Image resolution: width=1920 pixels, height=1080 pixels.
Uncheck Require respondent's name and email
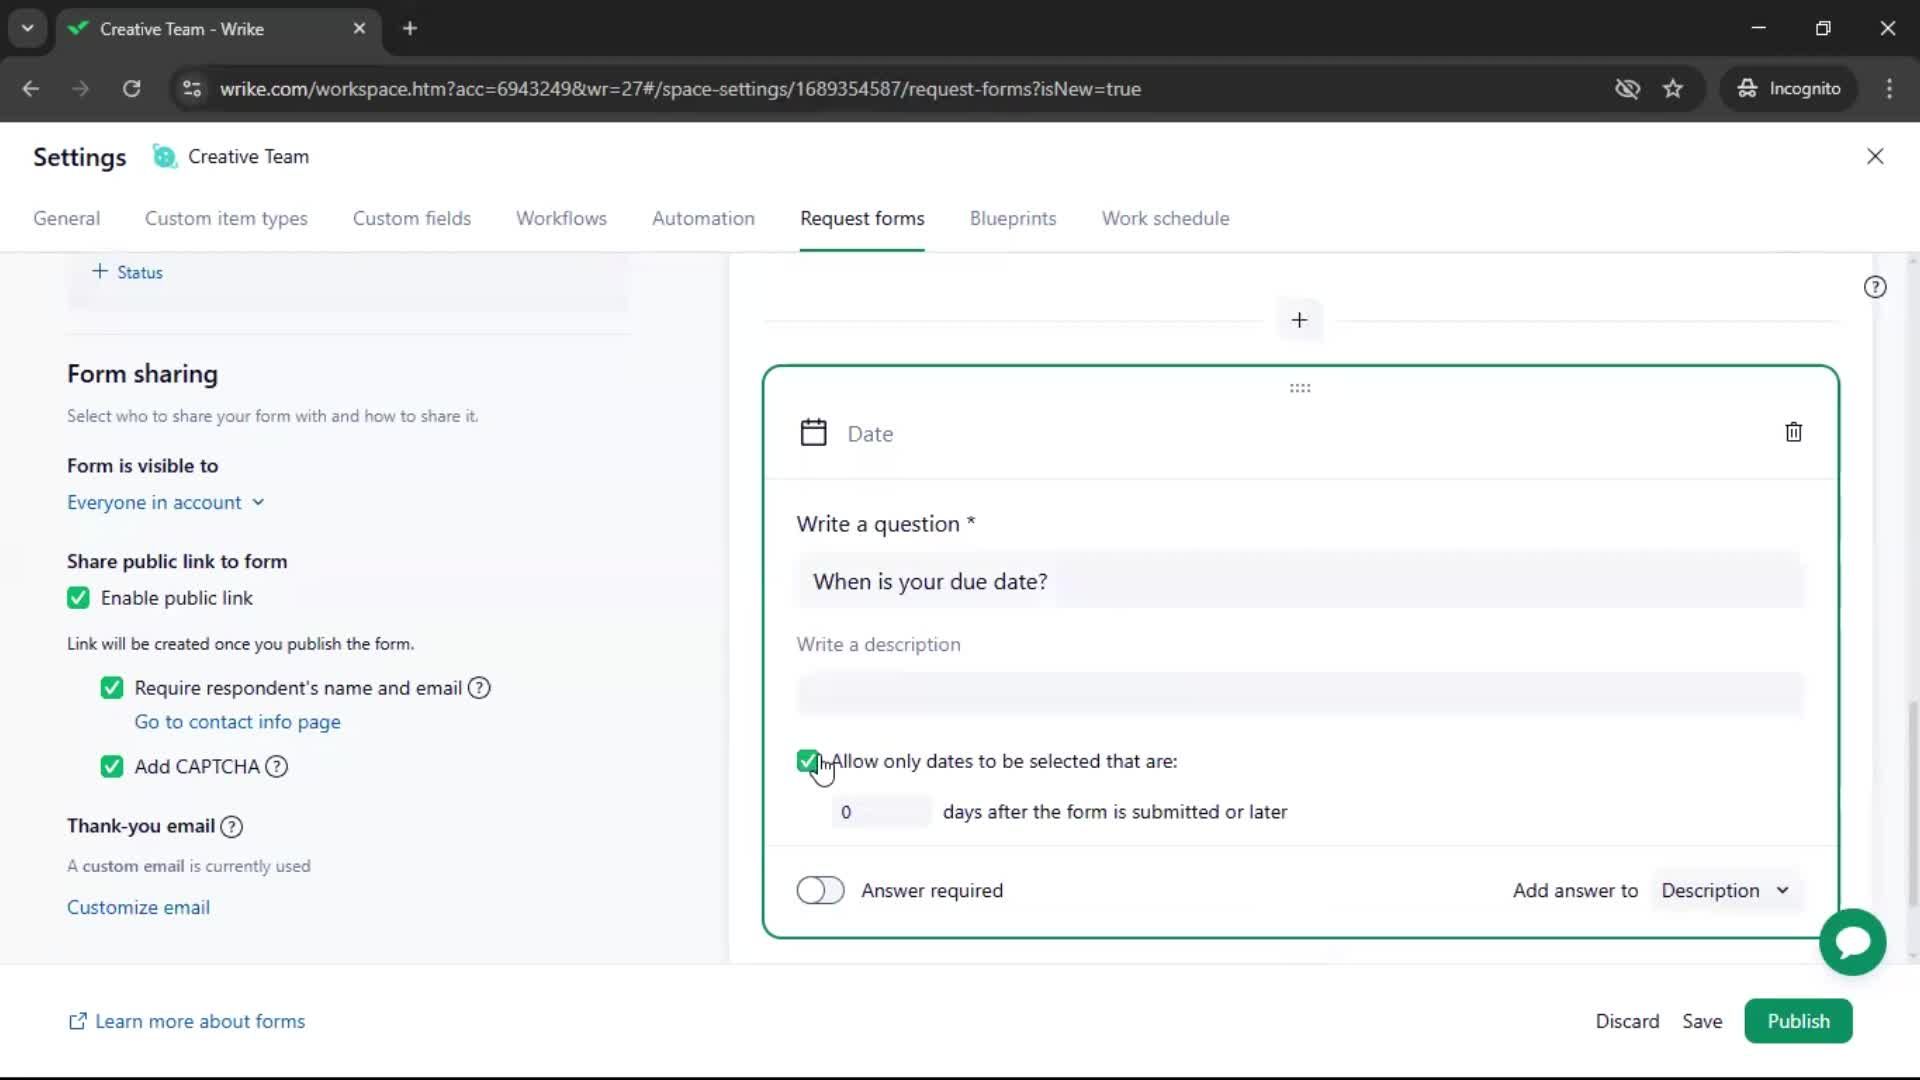[x=112, y=688]
